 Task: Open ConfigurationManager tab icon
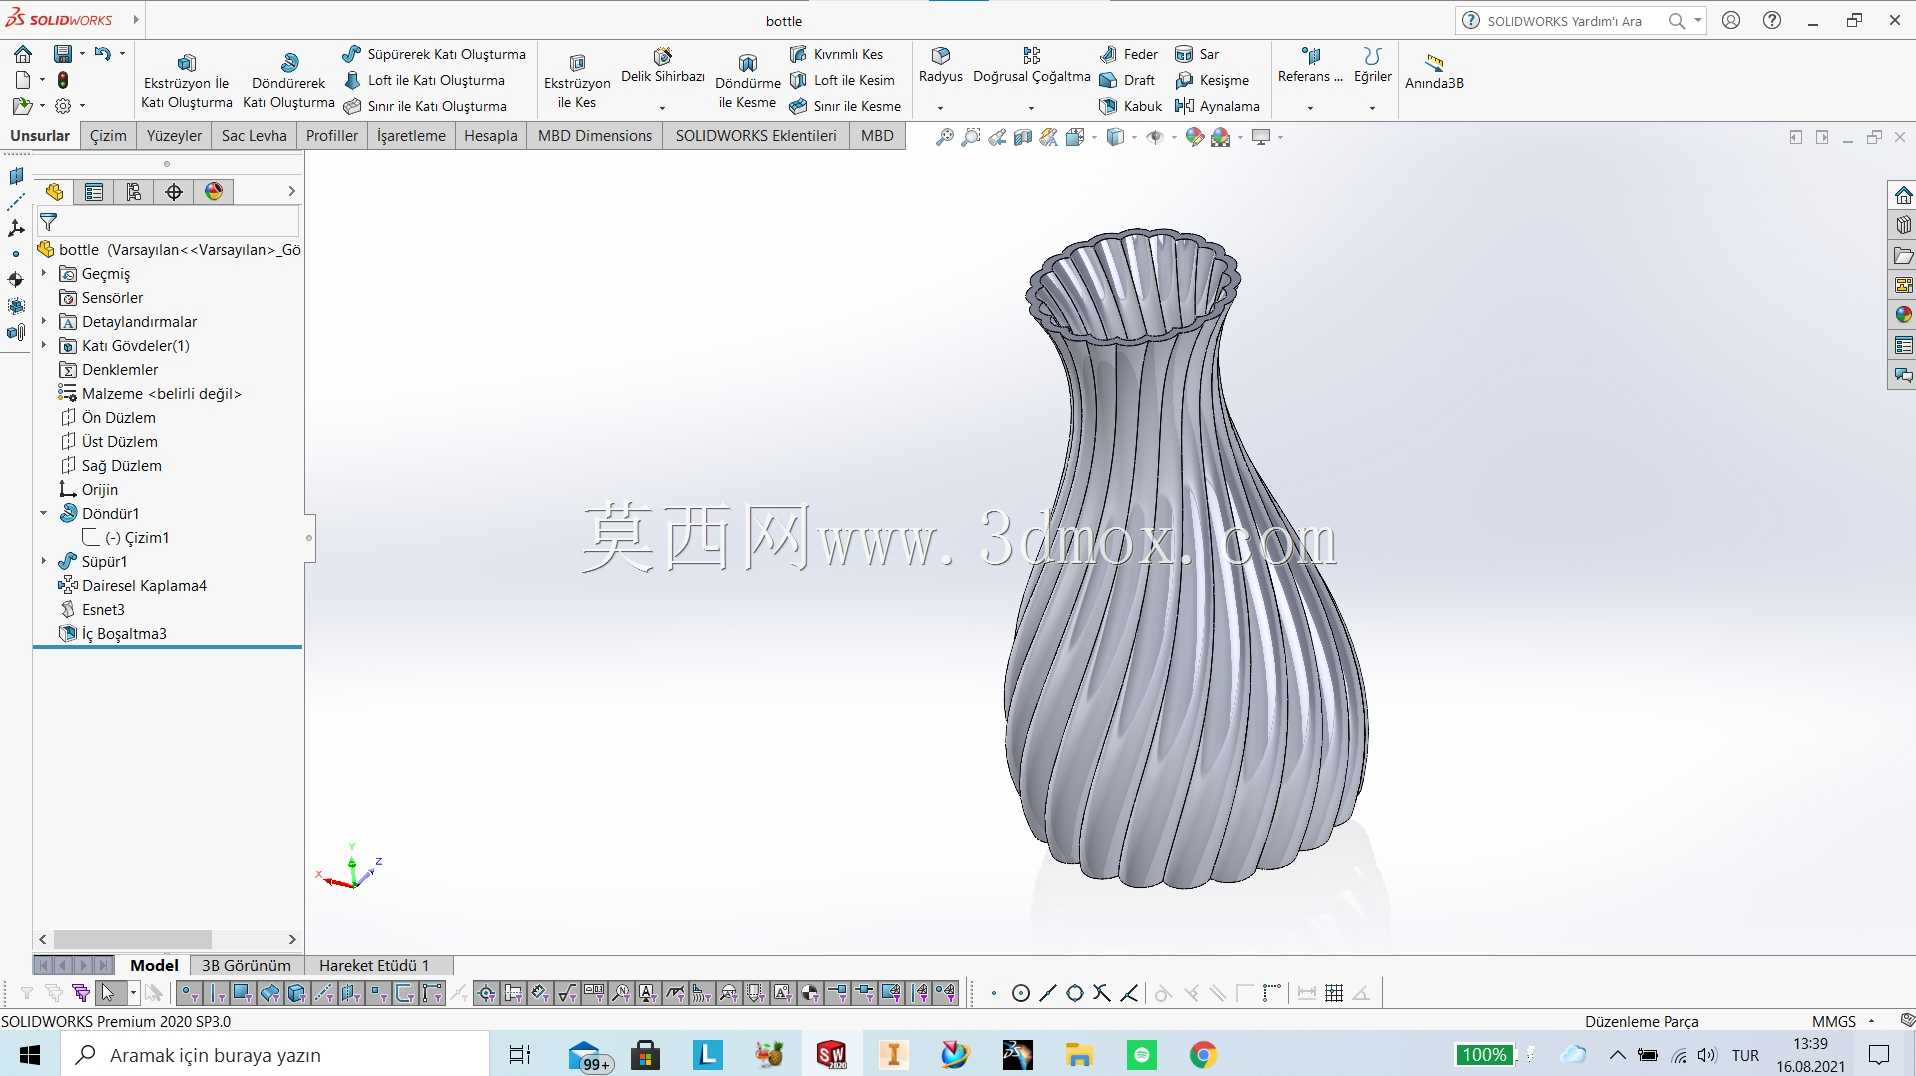click(134, 192)
